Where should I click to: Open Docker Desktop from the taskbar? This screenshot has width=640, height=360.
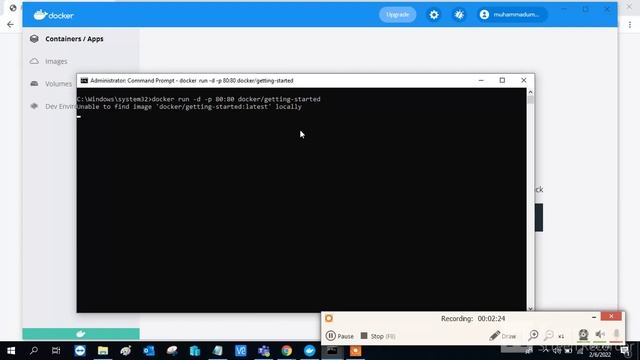click(309, 351)
